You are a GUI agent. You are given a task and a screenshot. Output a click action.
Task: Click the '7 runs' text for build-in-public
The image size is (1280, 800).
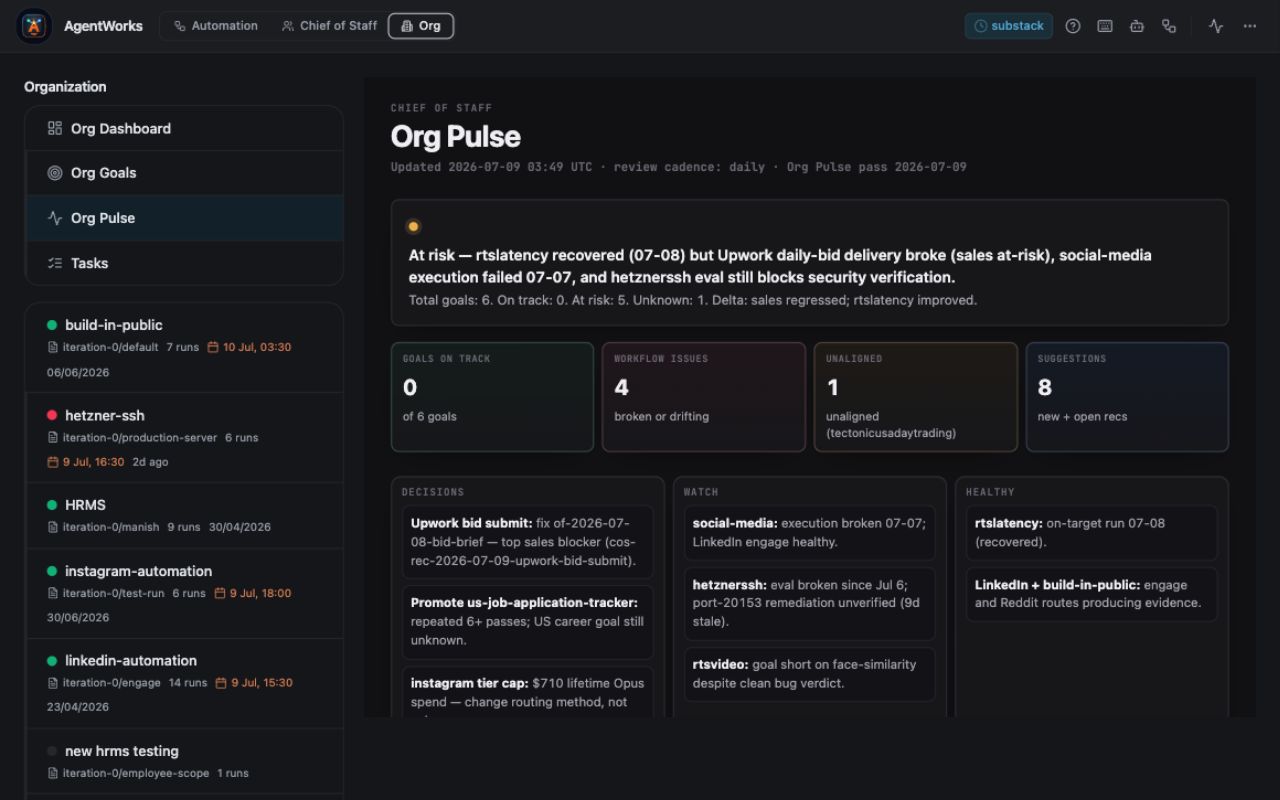pyautogui.click(x=183, y=347)
